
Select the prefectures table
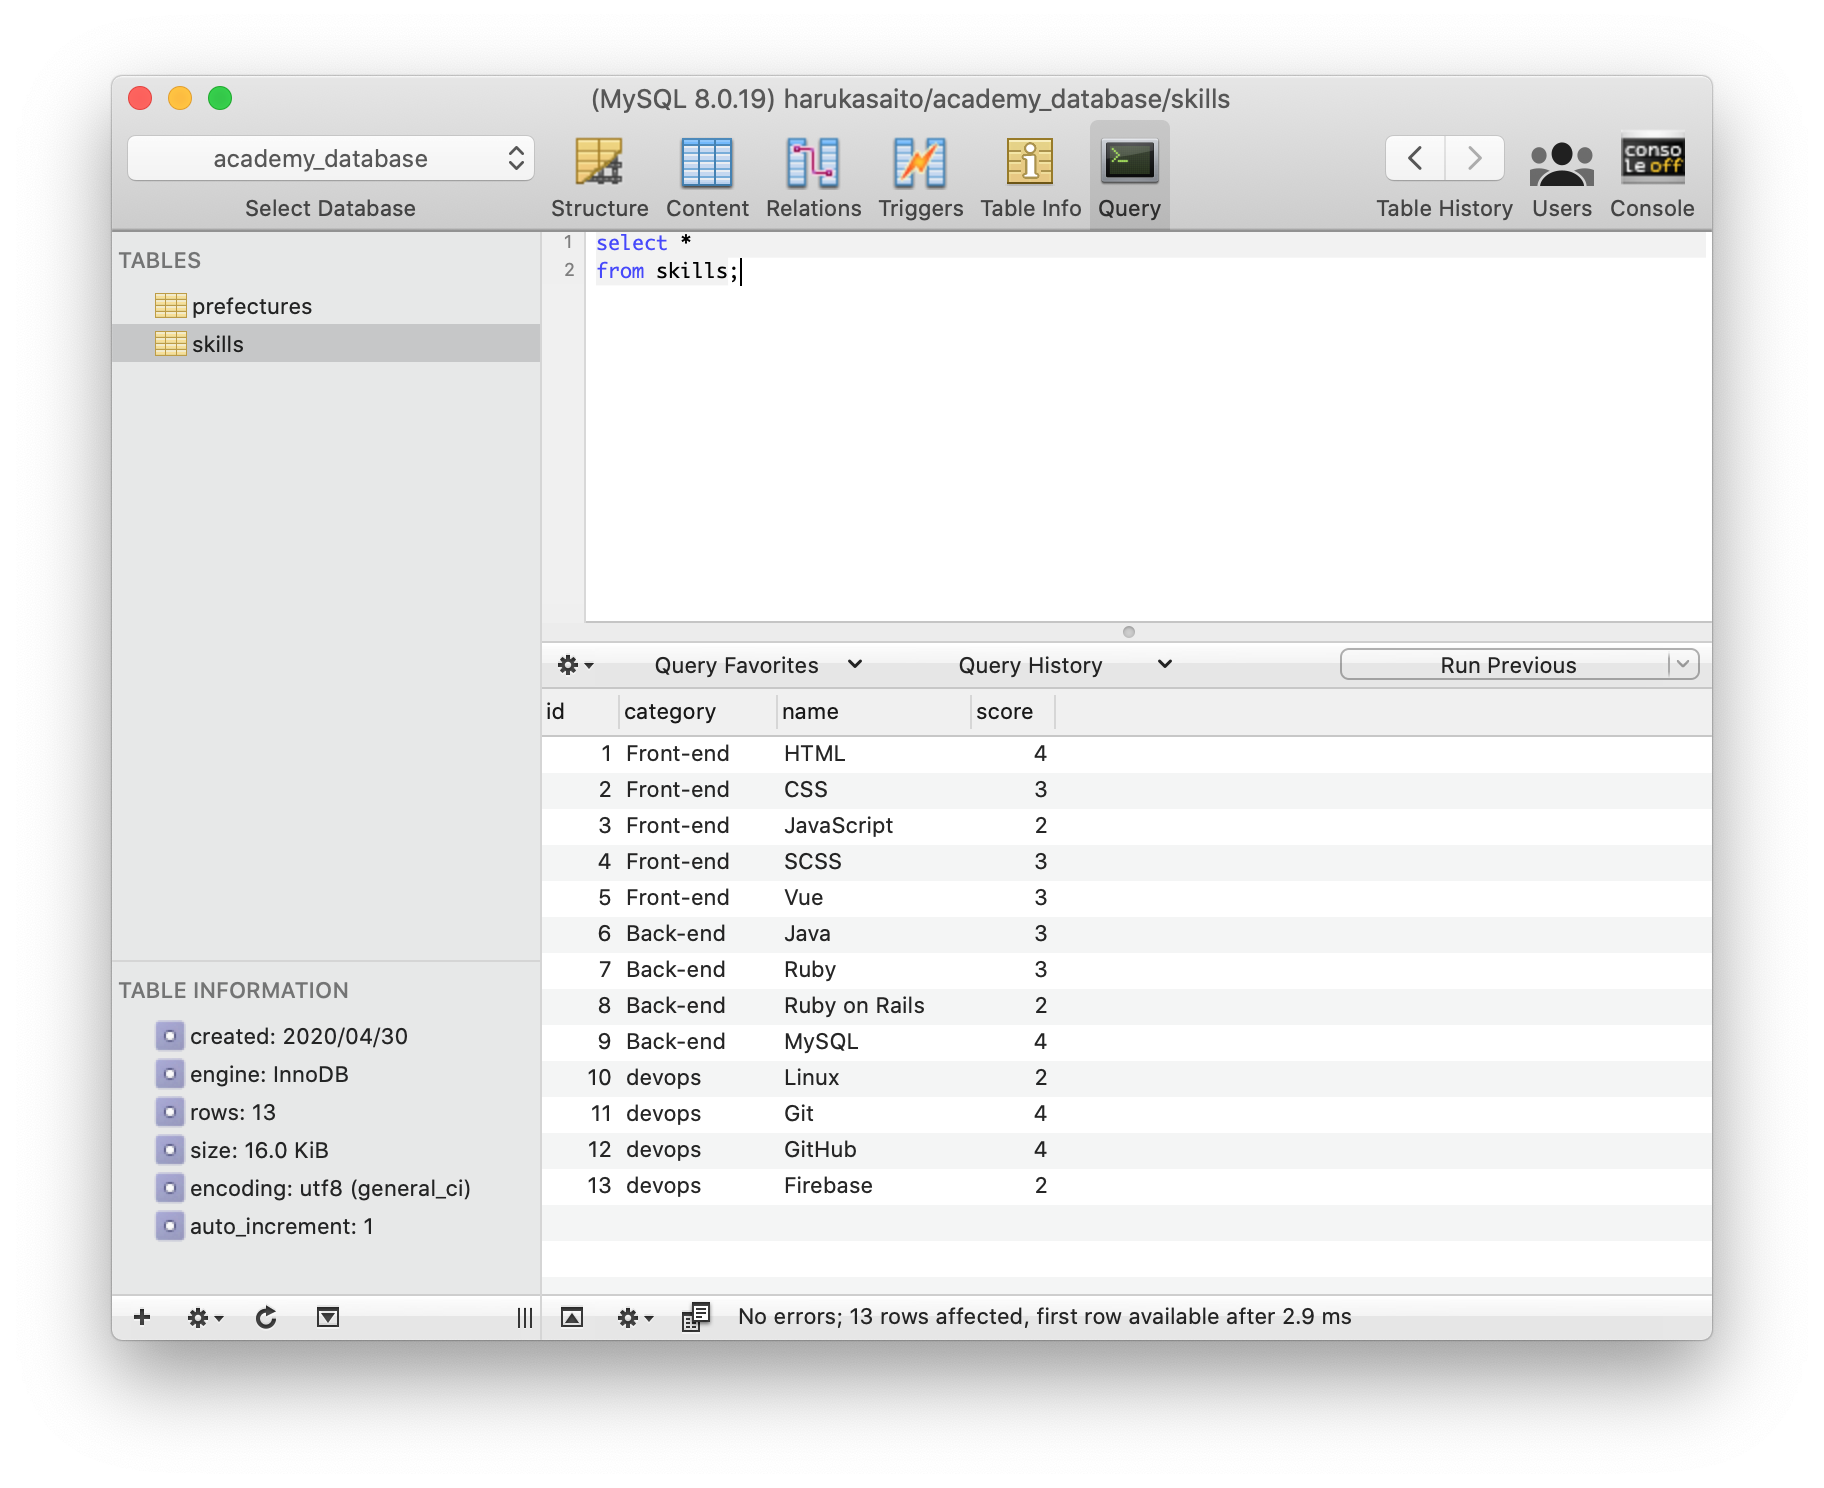pyautogui.click(x=252, y=306)
